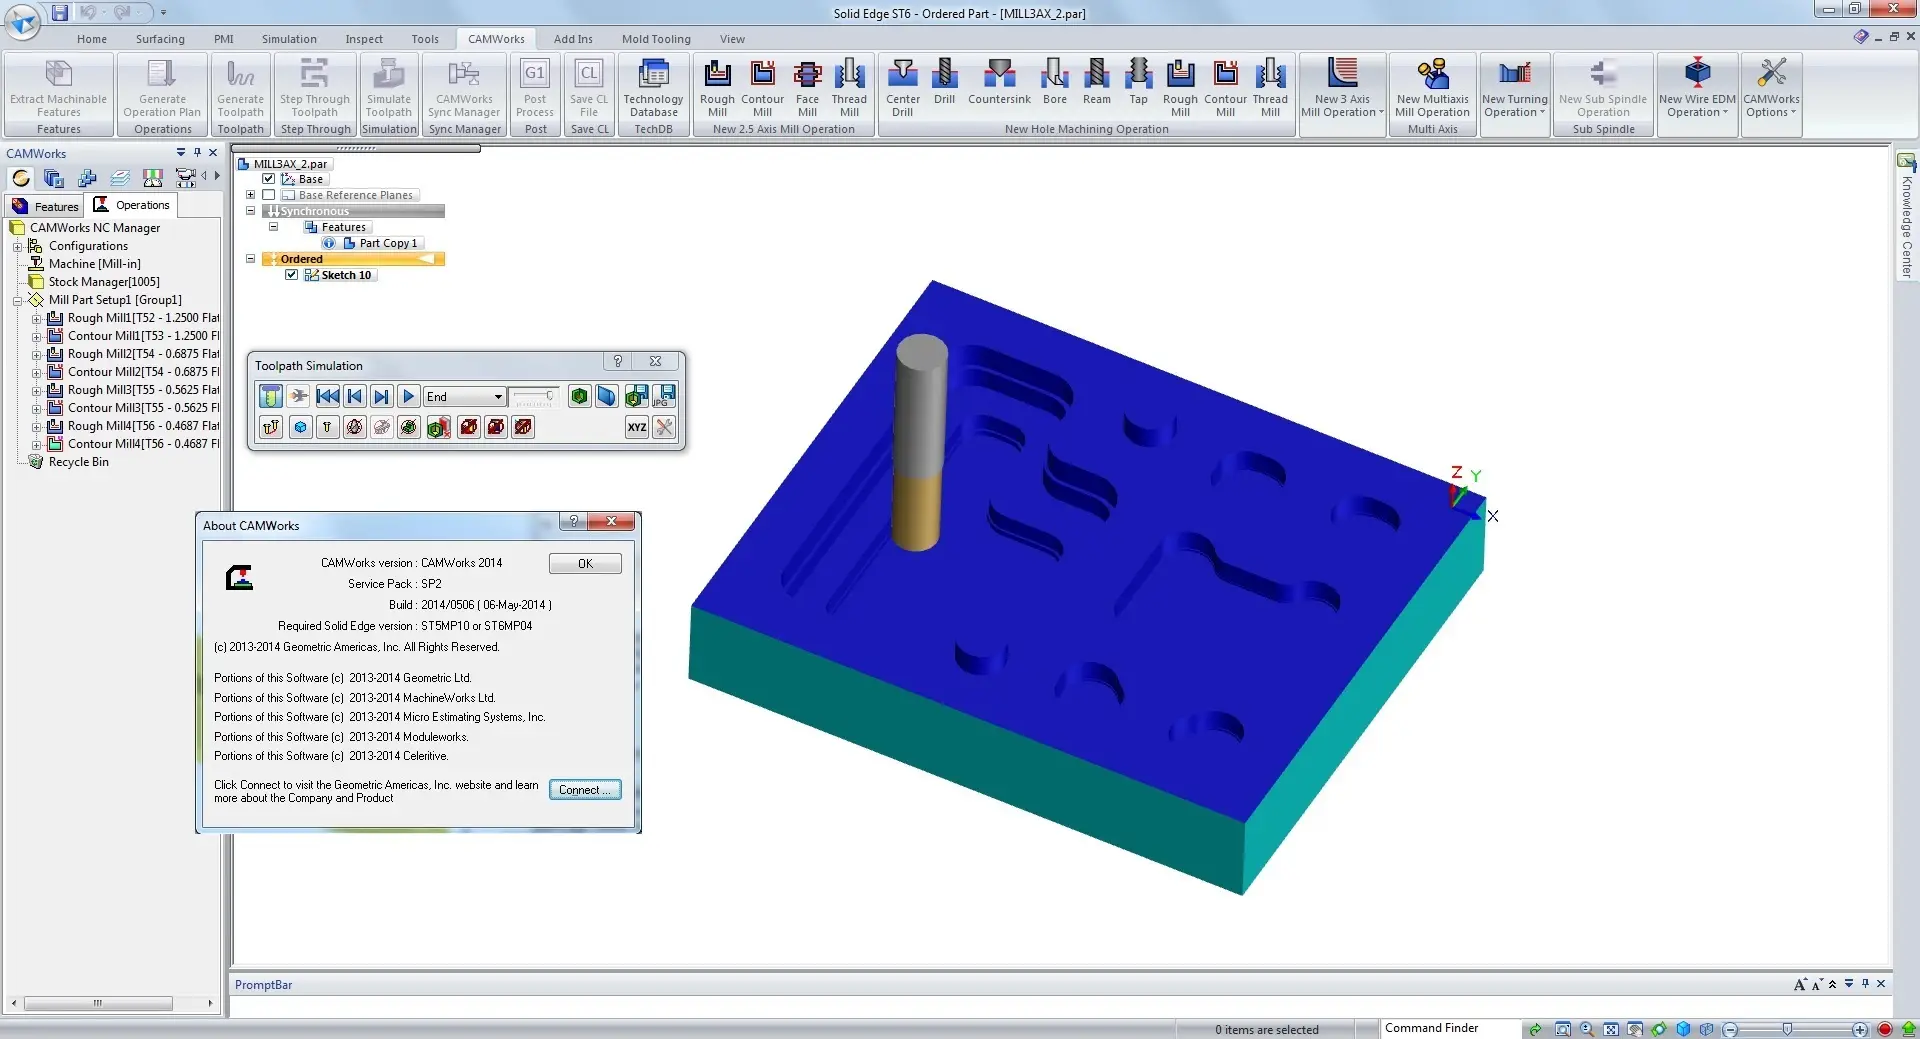Click the turbo mode rocket icon
The height and width of the screenshot is (1039, 1920).
coord(299,396)
